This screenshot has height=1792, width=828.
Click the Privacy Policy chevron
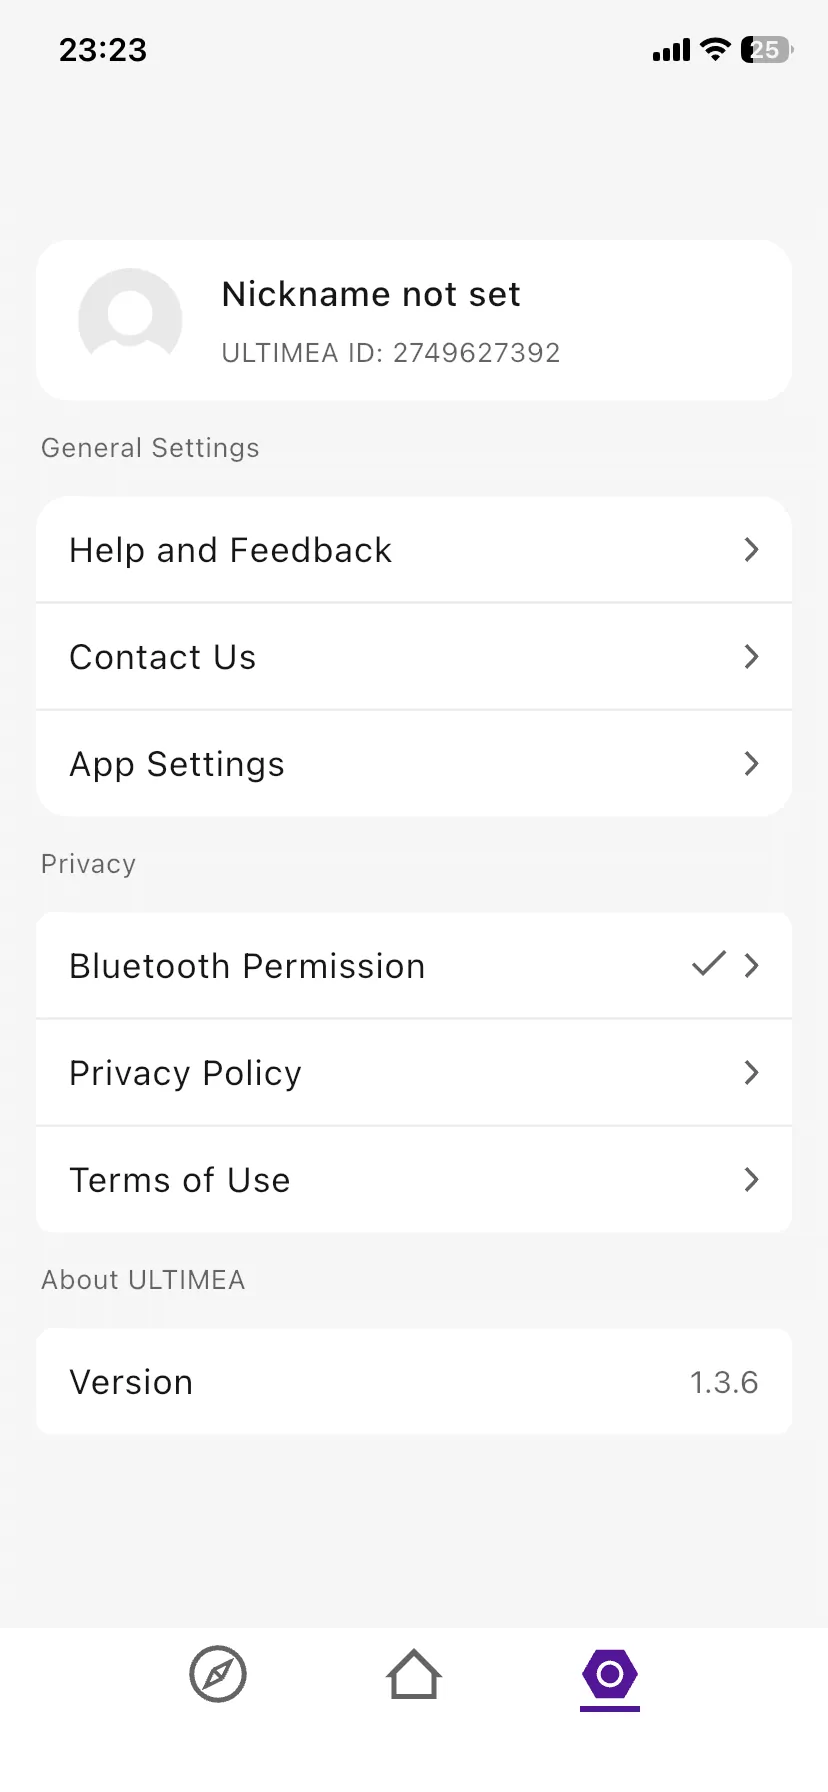pos(752,1073)
